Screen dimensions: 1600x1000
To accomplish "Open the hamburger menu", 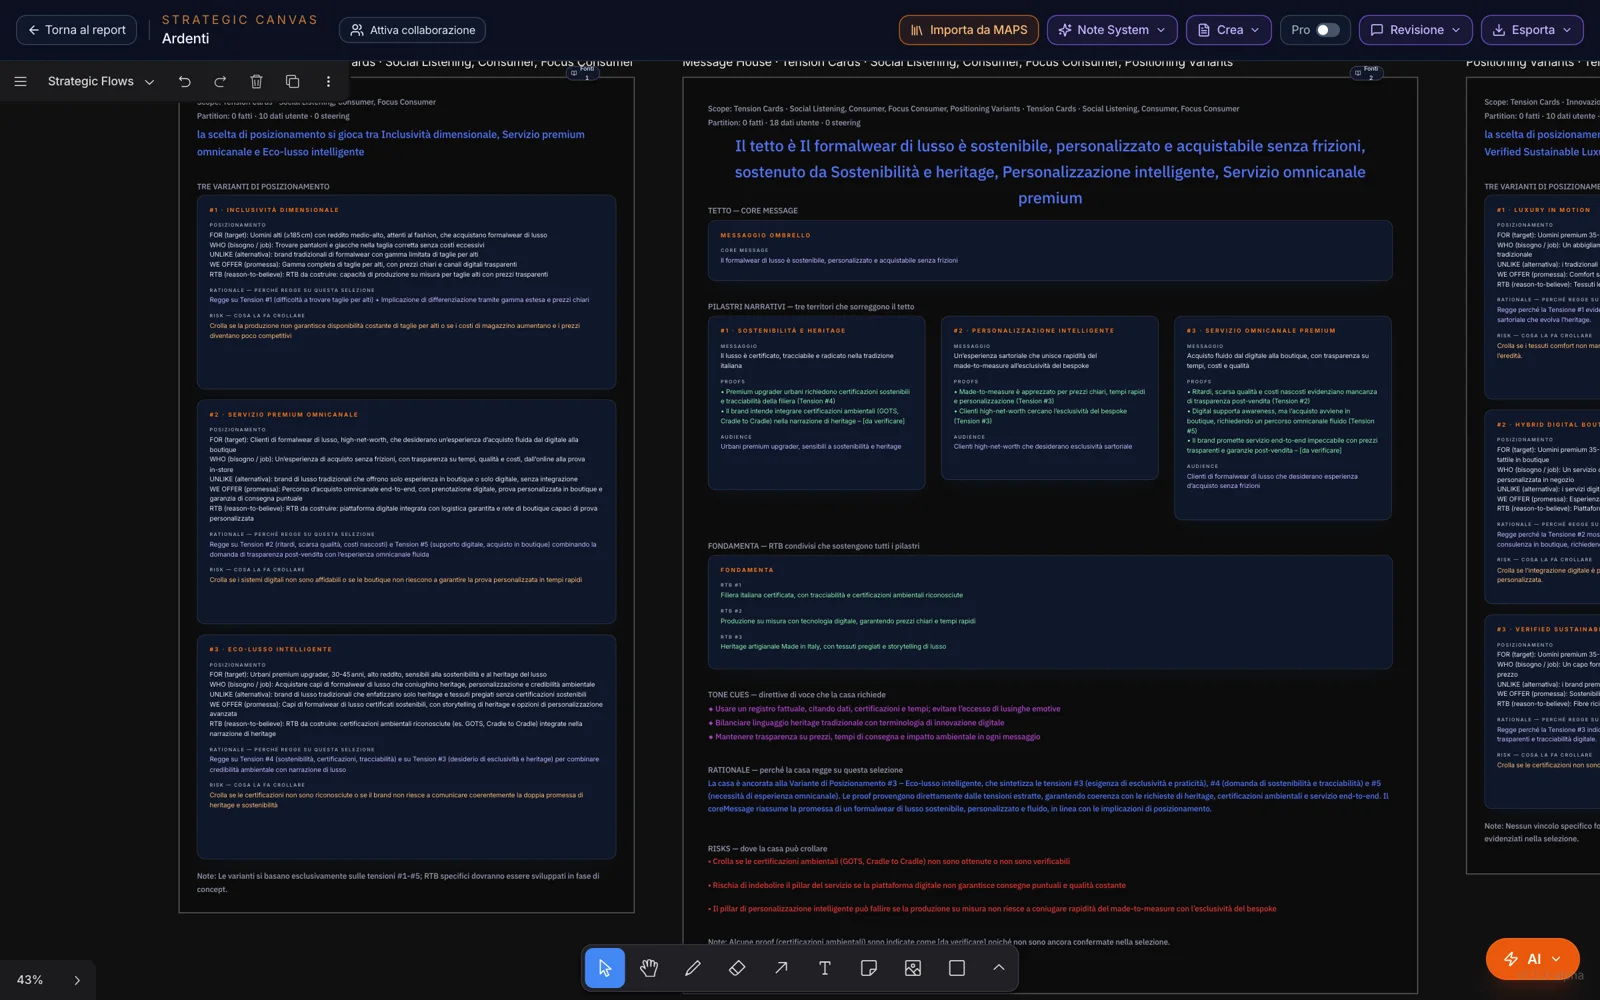I will [x=20, y=81].
